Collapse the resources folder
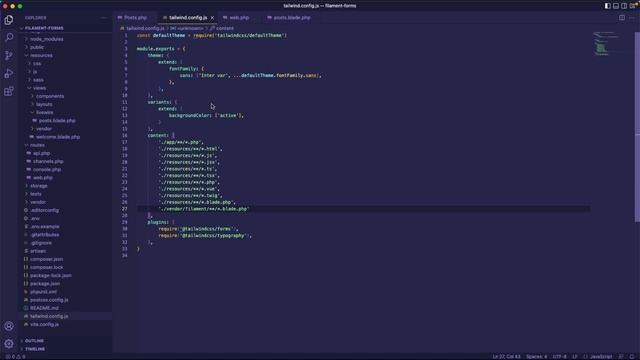The height and width of the screenshot is (360, 640). coord(41,56)
